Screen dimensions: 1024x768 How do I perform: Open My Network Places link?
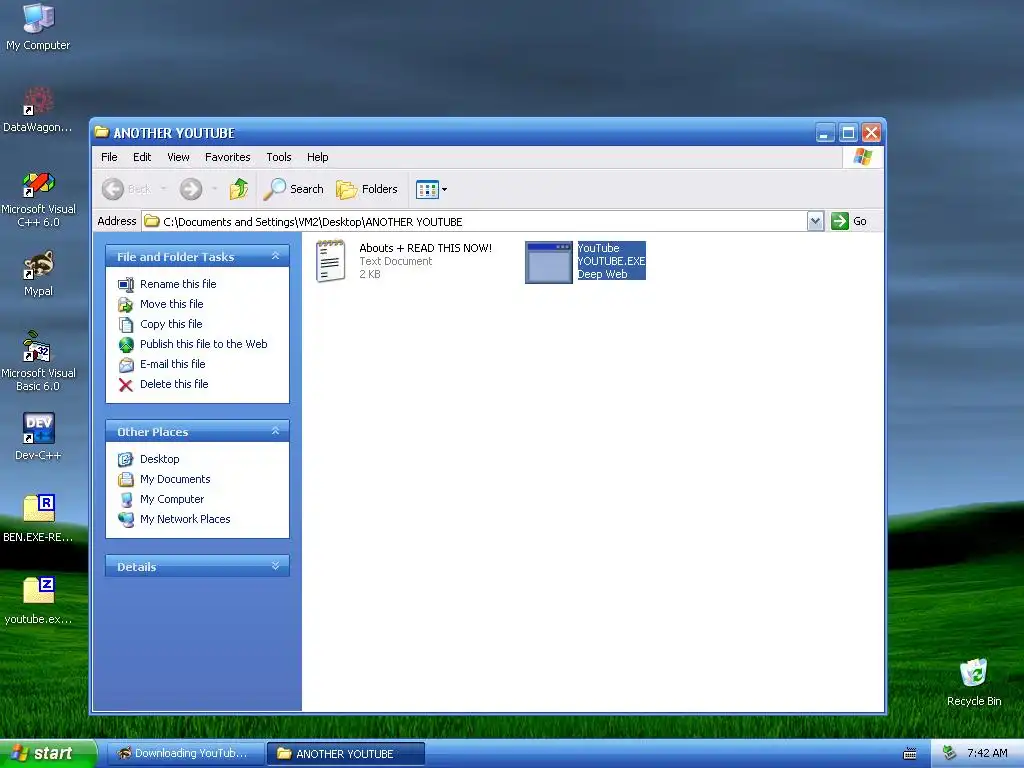tap(185, 519)
